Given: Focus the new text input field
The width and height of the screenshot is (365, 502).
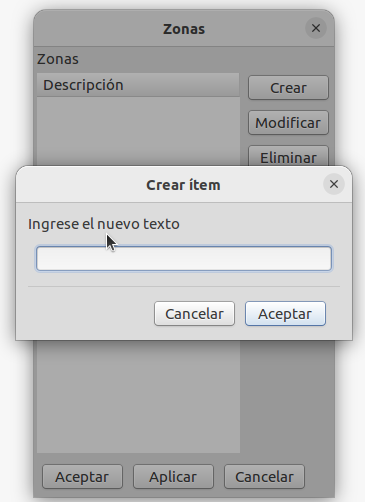Looking at the screenshot, I should coord(184,259).
